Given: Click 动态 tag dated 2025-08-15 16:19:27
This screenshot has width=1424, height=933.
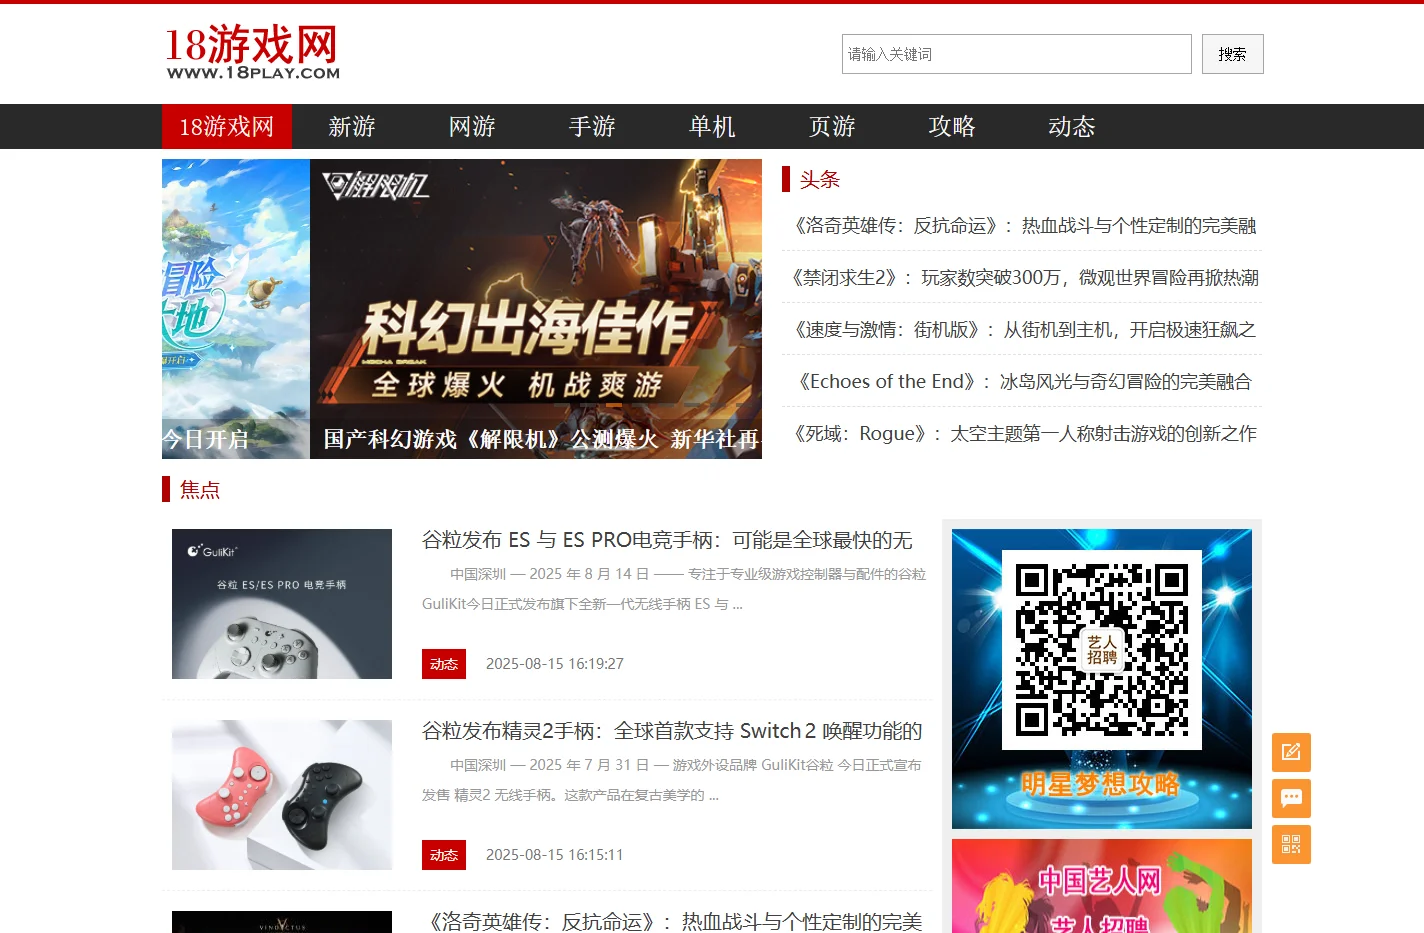Looking at the screenshot, I should [444, 664].
